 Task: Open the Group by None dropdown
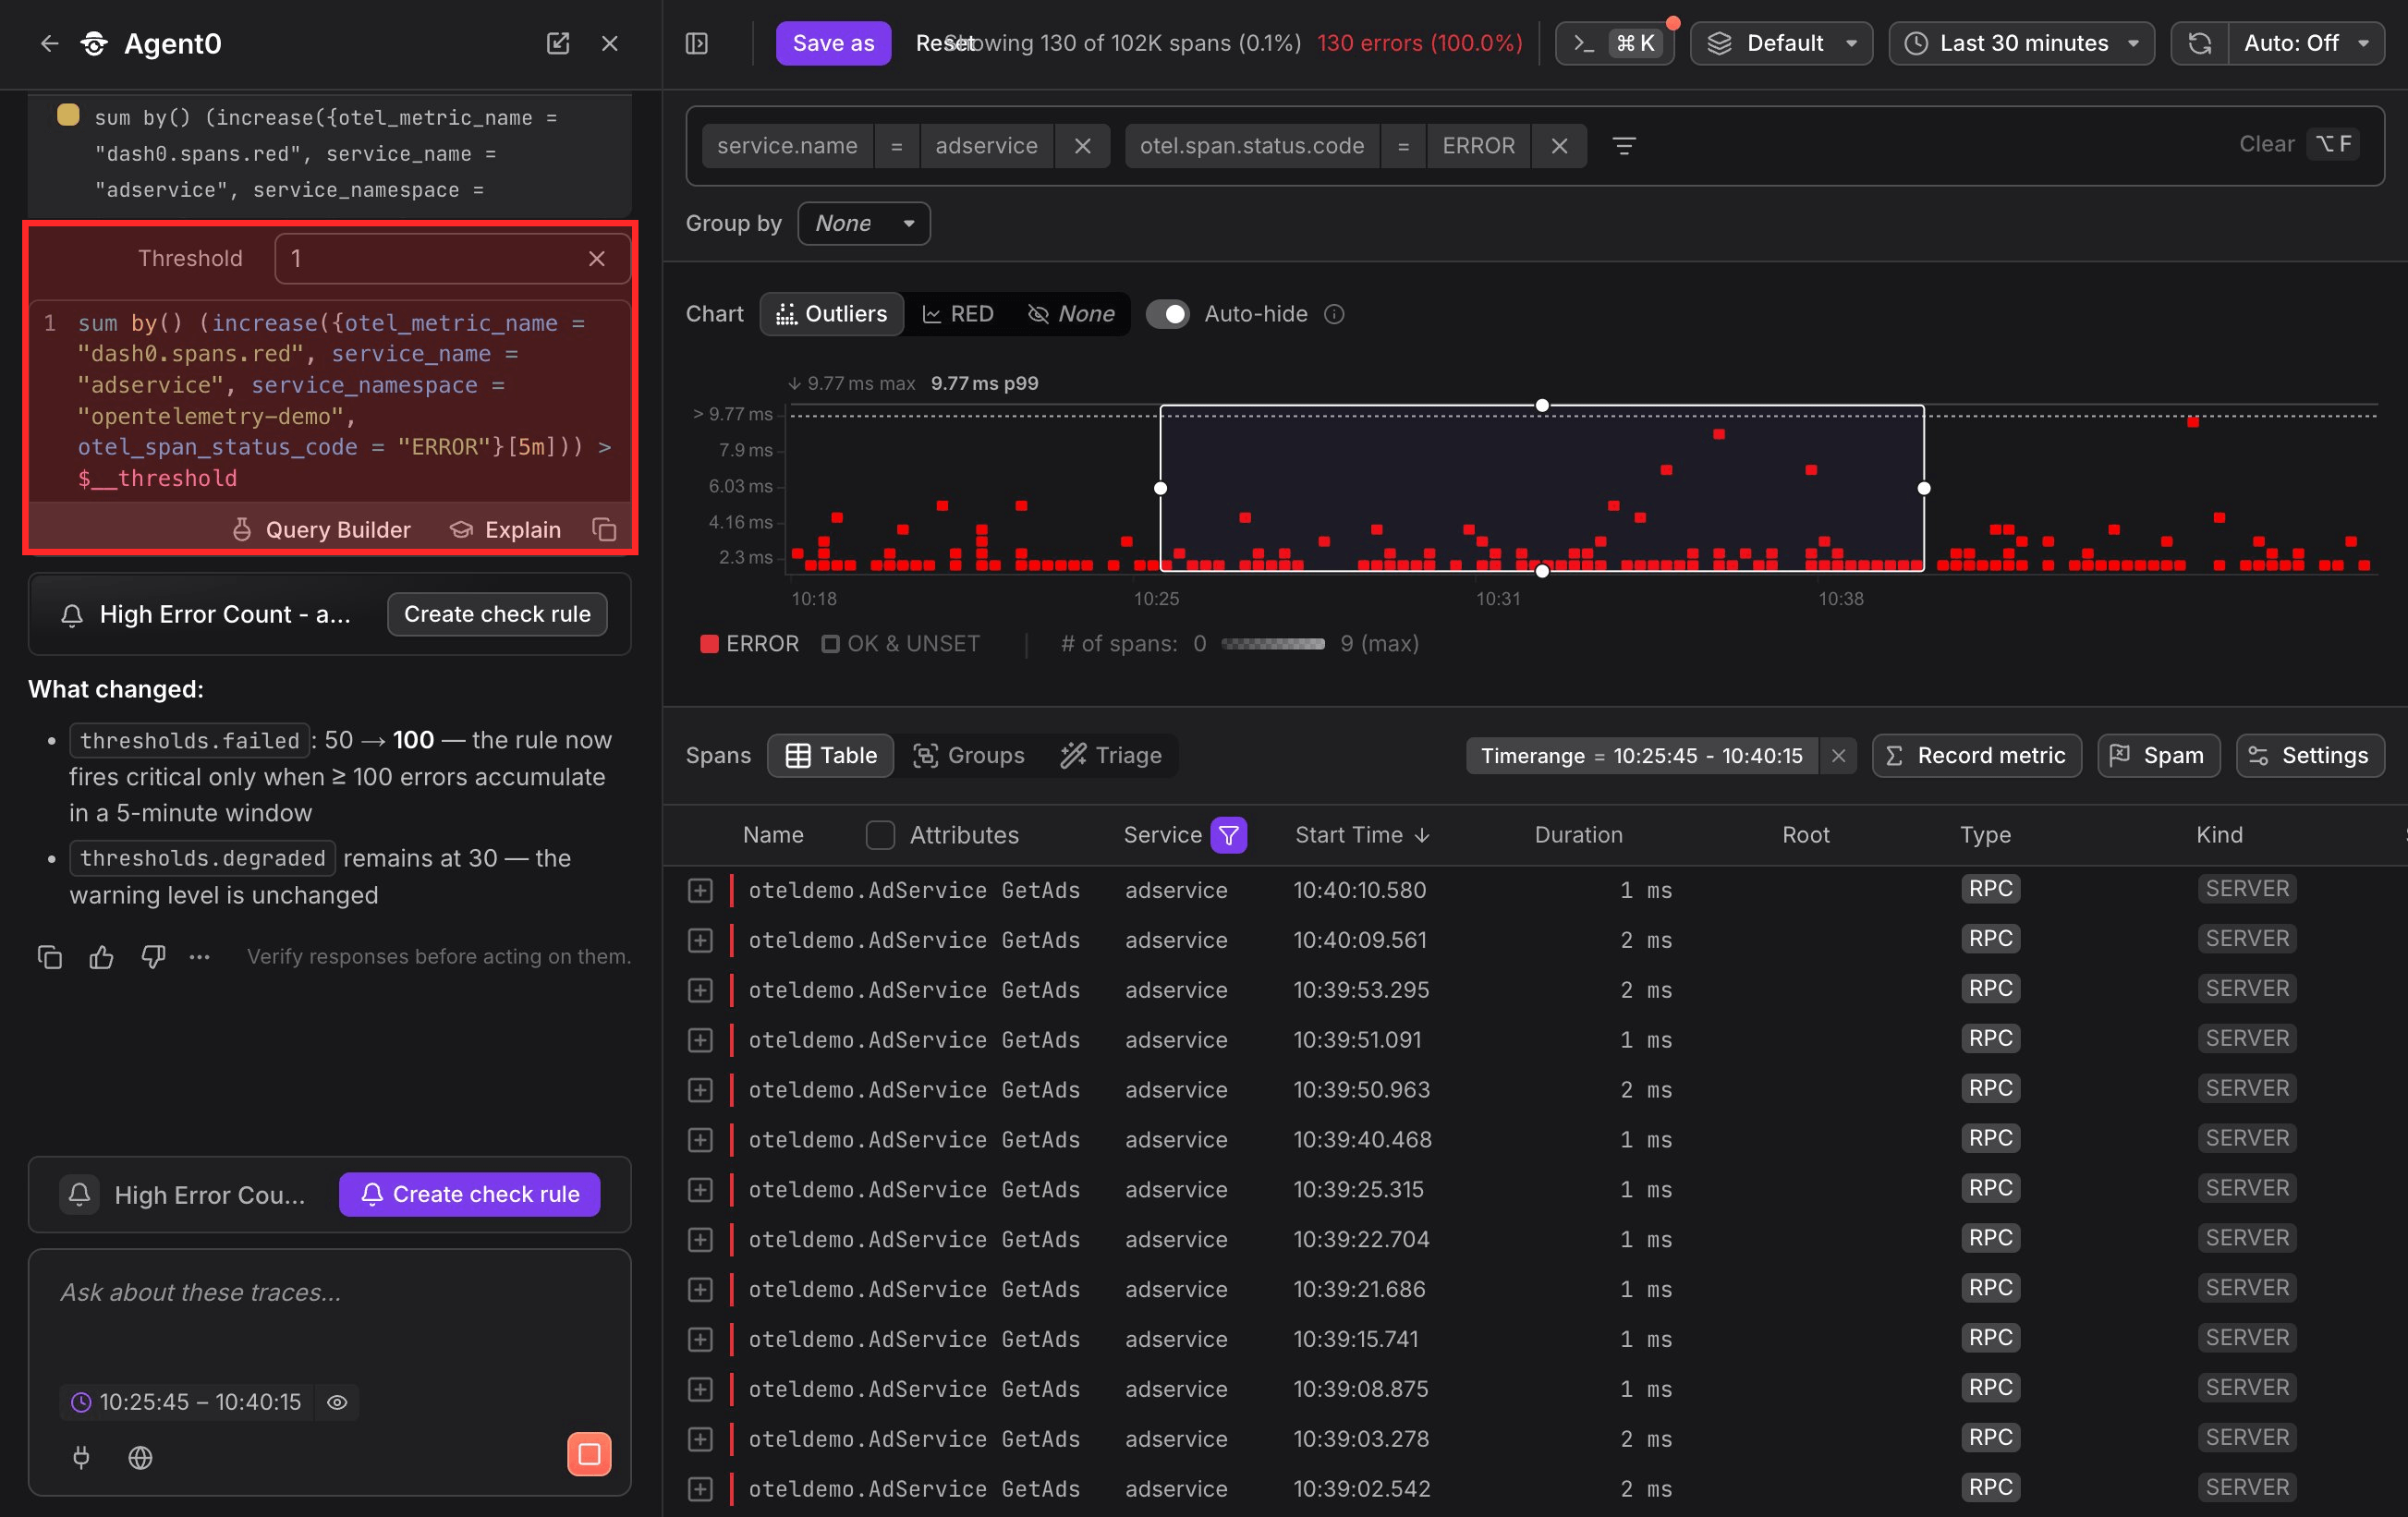click(x=864, y=223)
